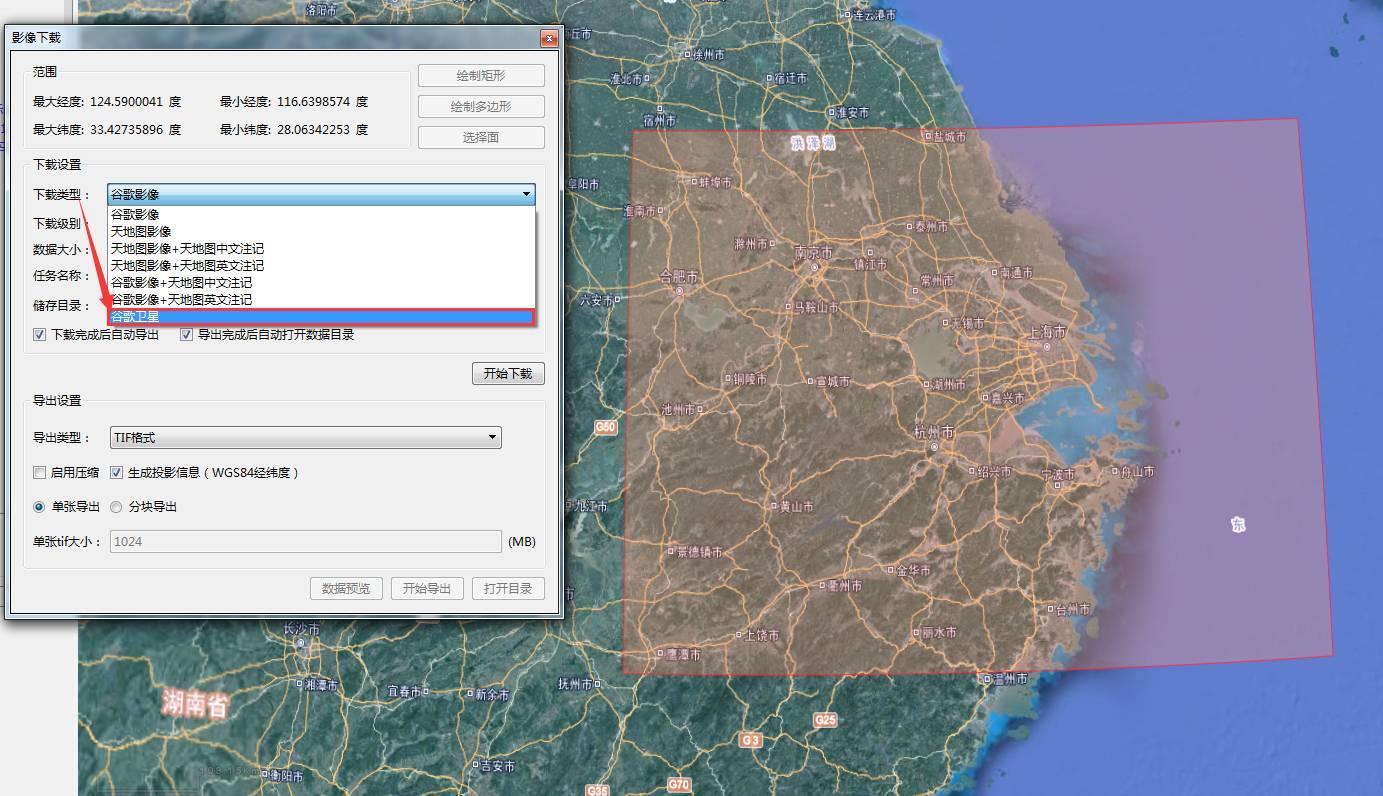Viewport: 1383px width, 796px height.
Task: Toggle 下载完成后自动导出 checkbox
Action: (40, 335)
